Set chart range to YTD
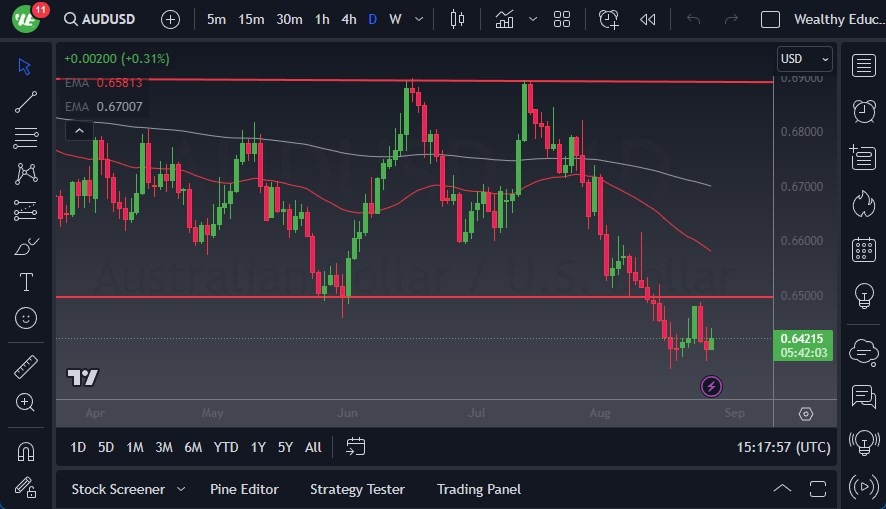Viewport: 886px width, 509px height. [x=226, y=447]
